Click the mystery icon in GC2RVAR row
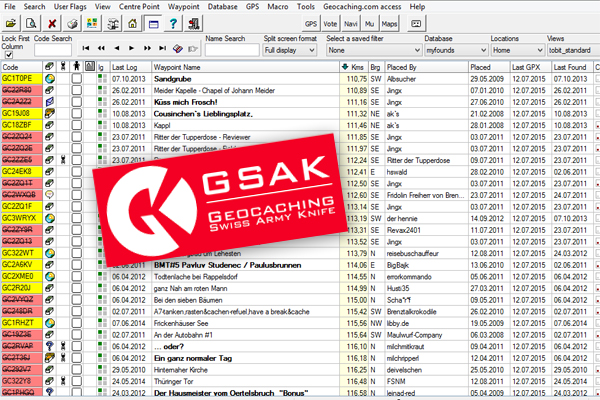The image size is (600, 400). [x=49, y=346]
